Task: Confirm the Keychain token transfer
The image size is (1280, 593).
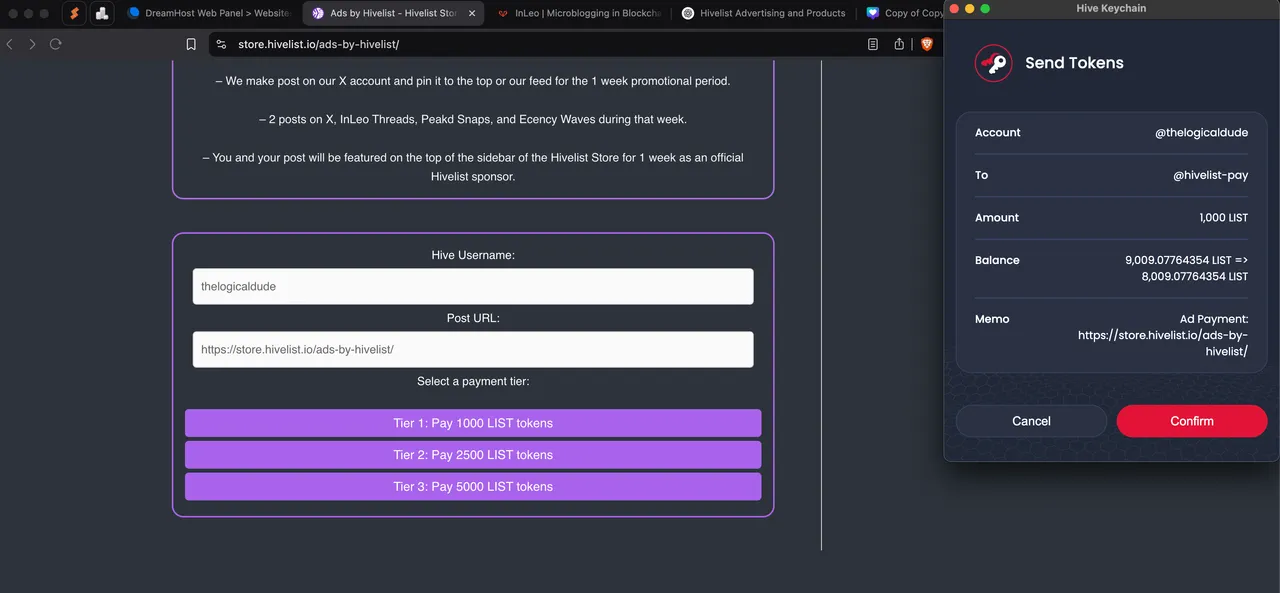Action: tap(1192, 421)
